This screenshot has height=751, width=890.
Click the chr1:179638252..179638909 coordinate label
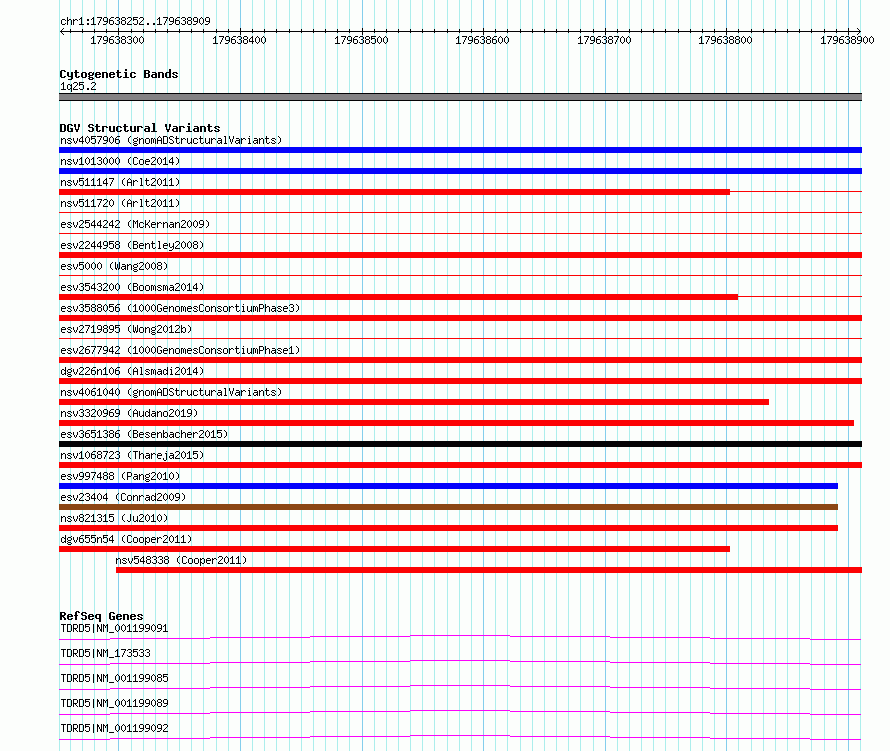pos(135,21)
